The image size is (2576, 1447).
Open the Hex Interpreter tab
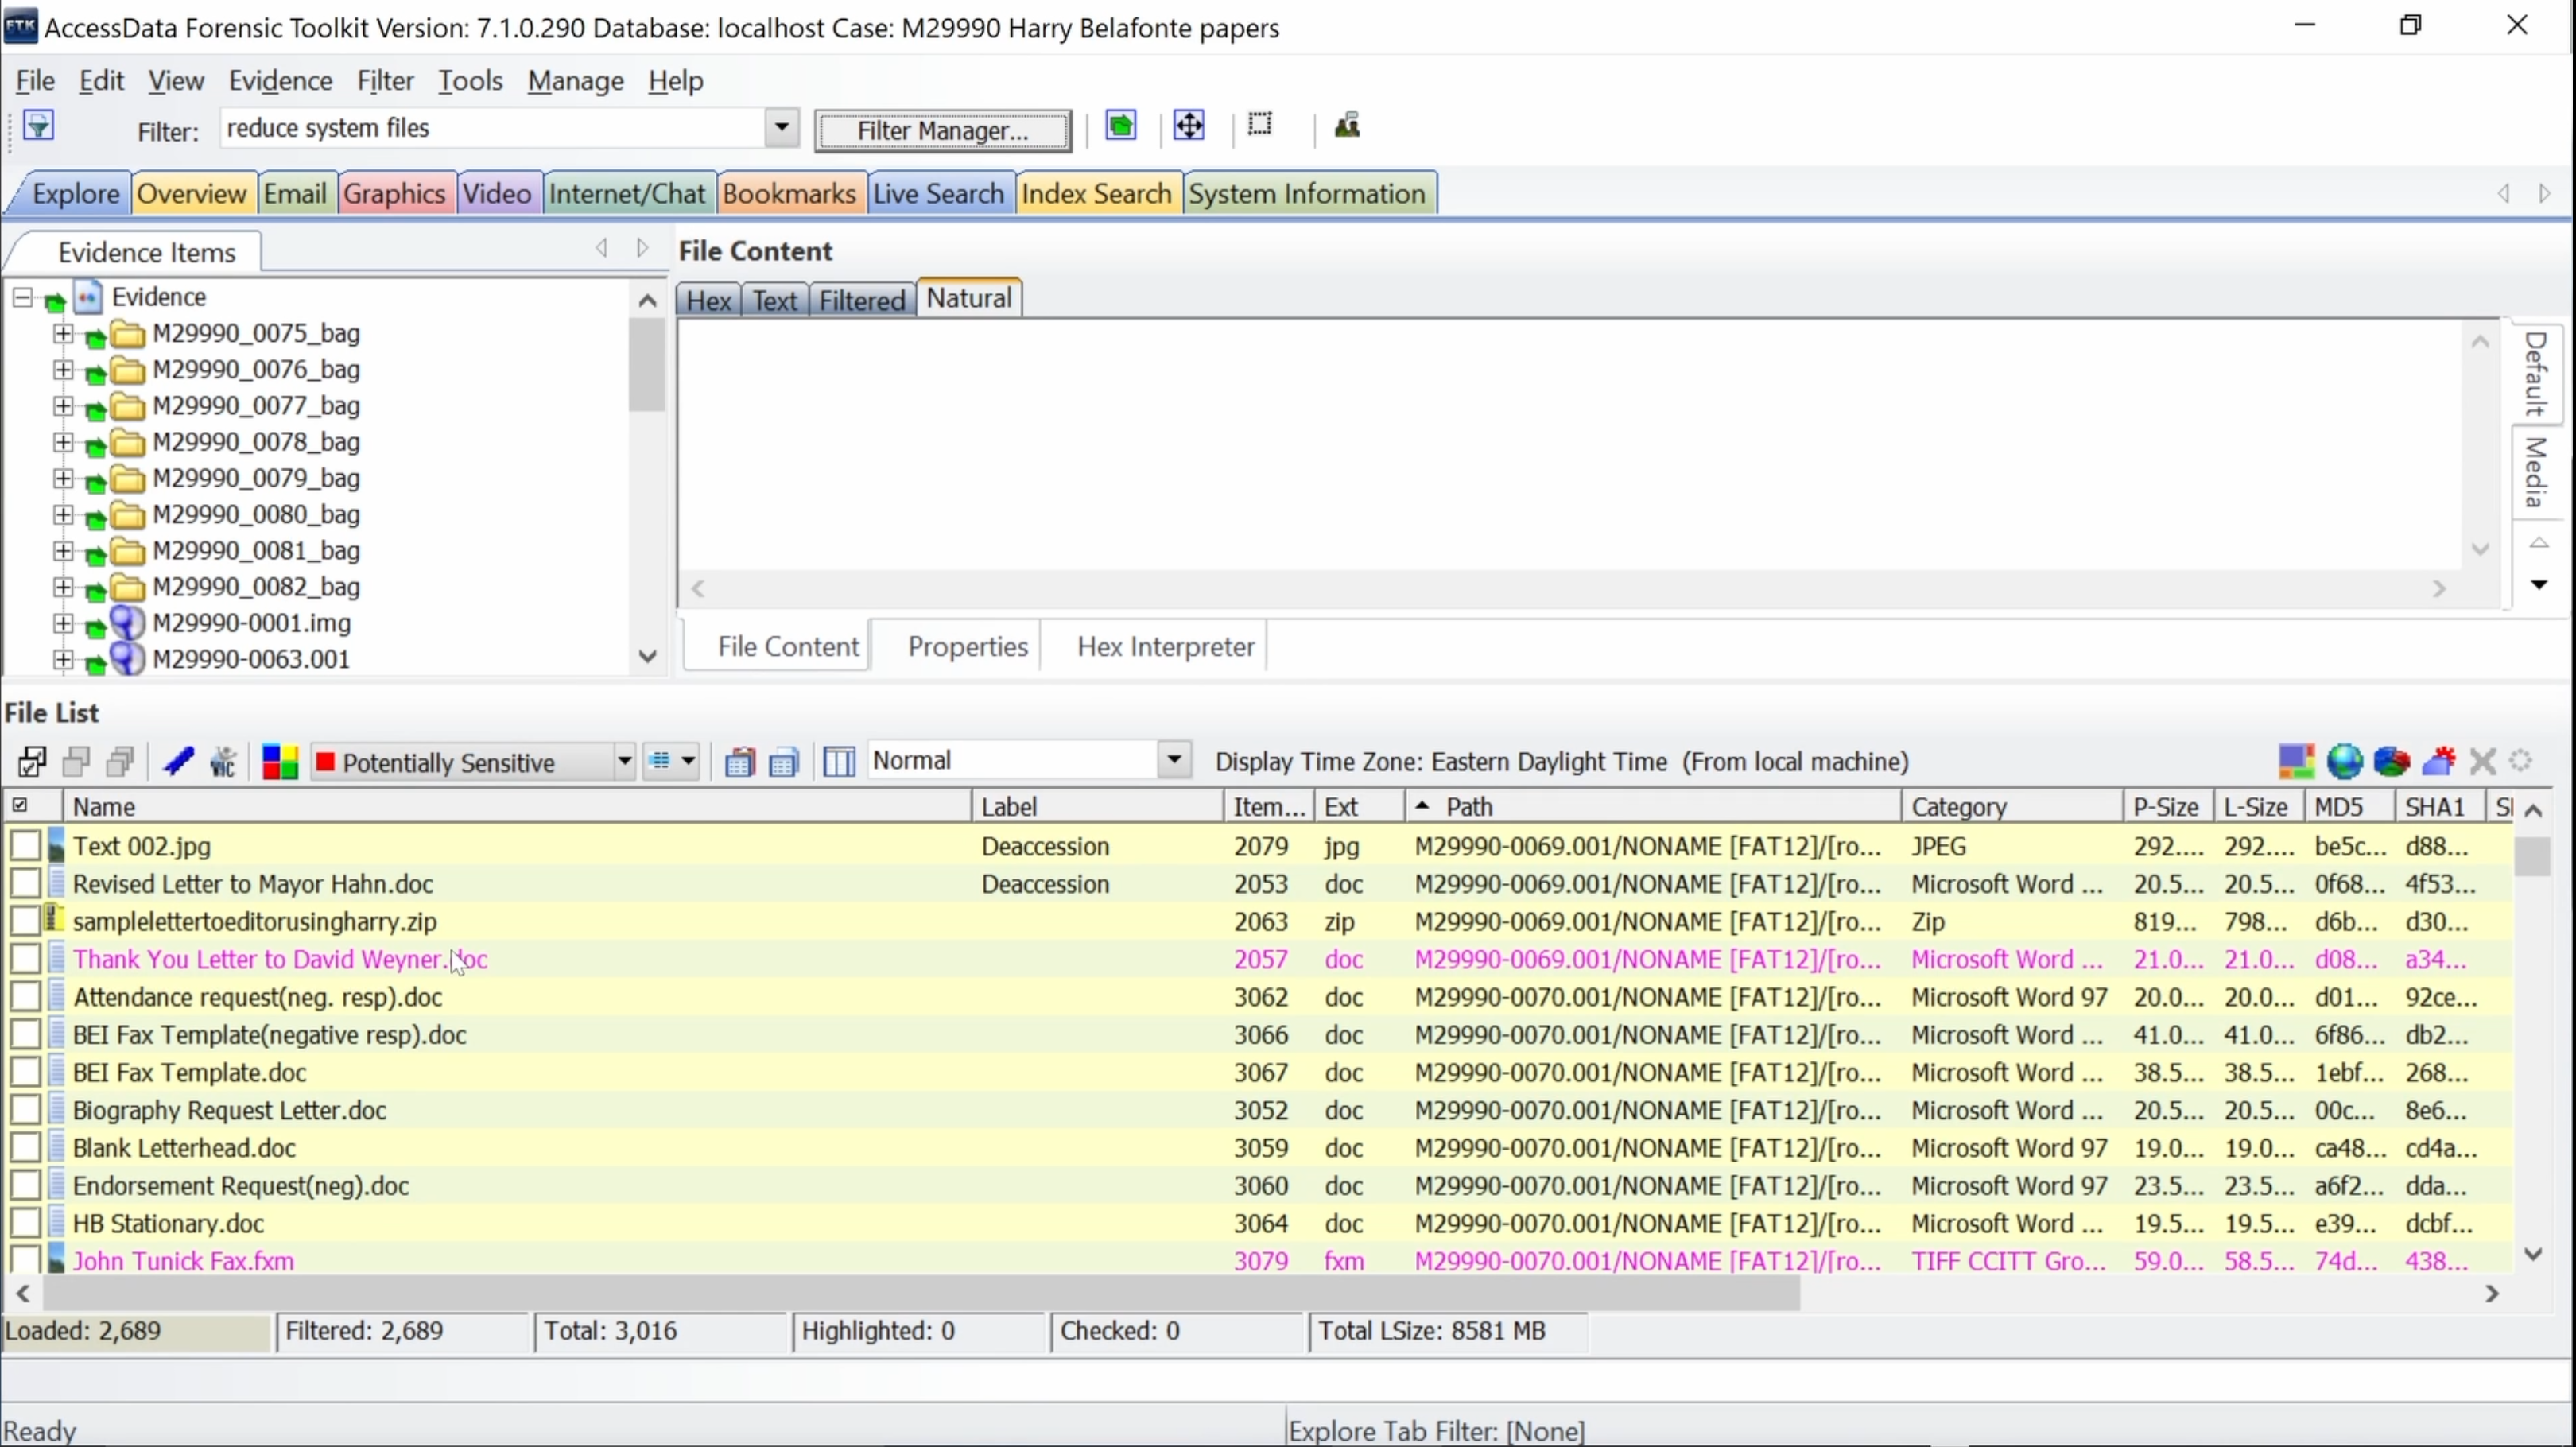click(1165, 646)
